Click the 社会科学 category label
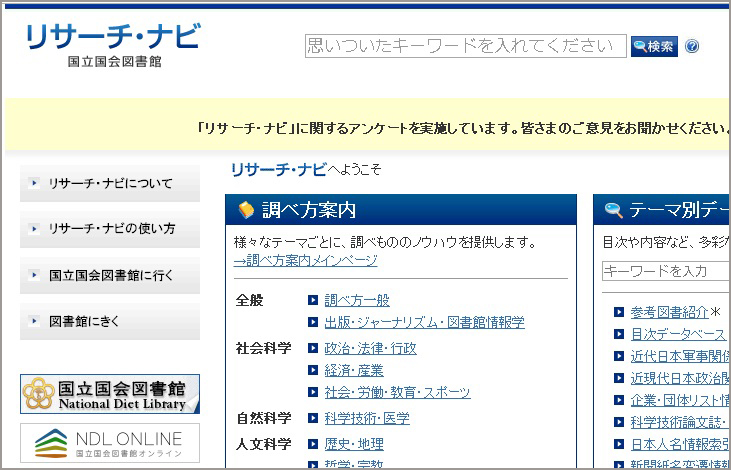Image resolution: width=731 pixels, height=470 pixels. click(x=263, y=348)
